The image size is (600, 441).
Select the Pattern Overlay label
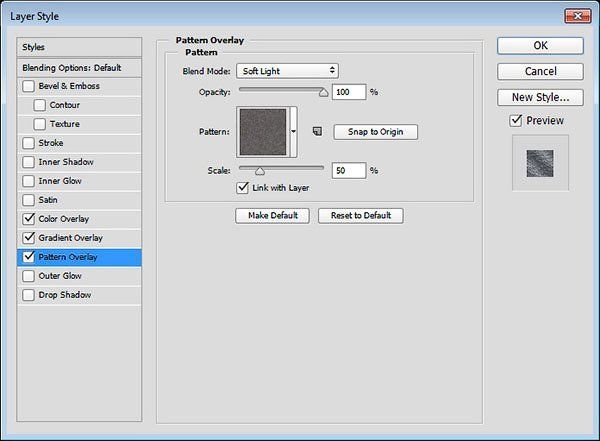68,257
